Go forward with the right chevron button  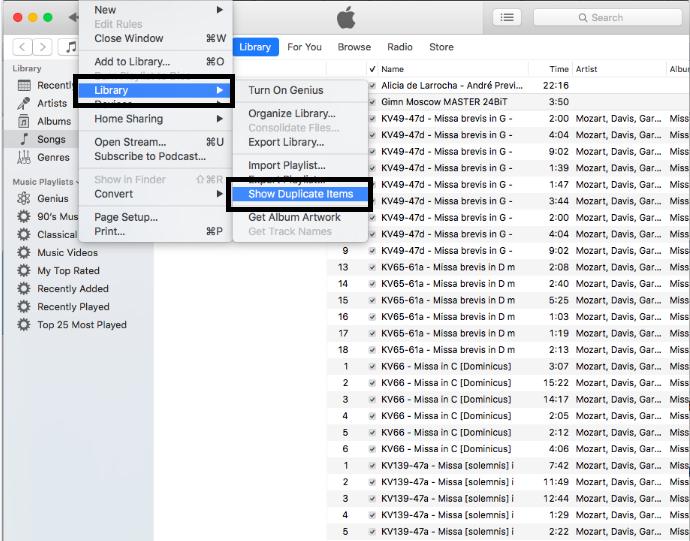pyautogui.click(x=42, y=47)
